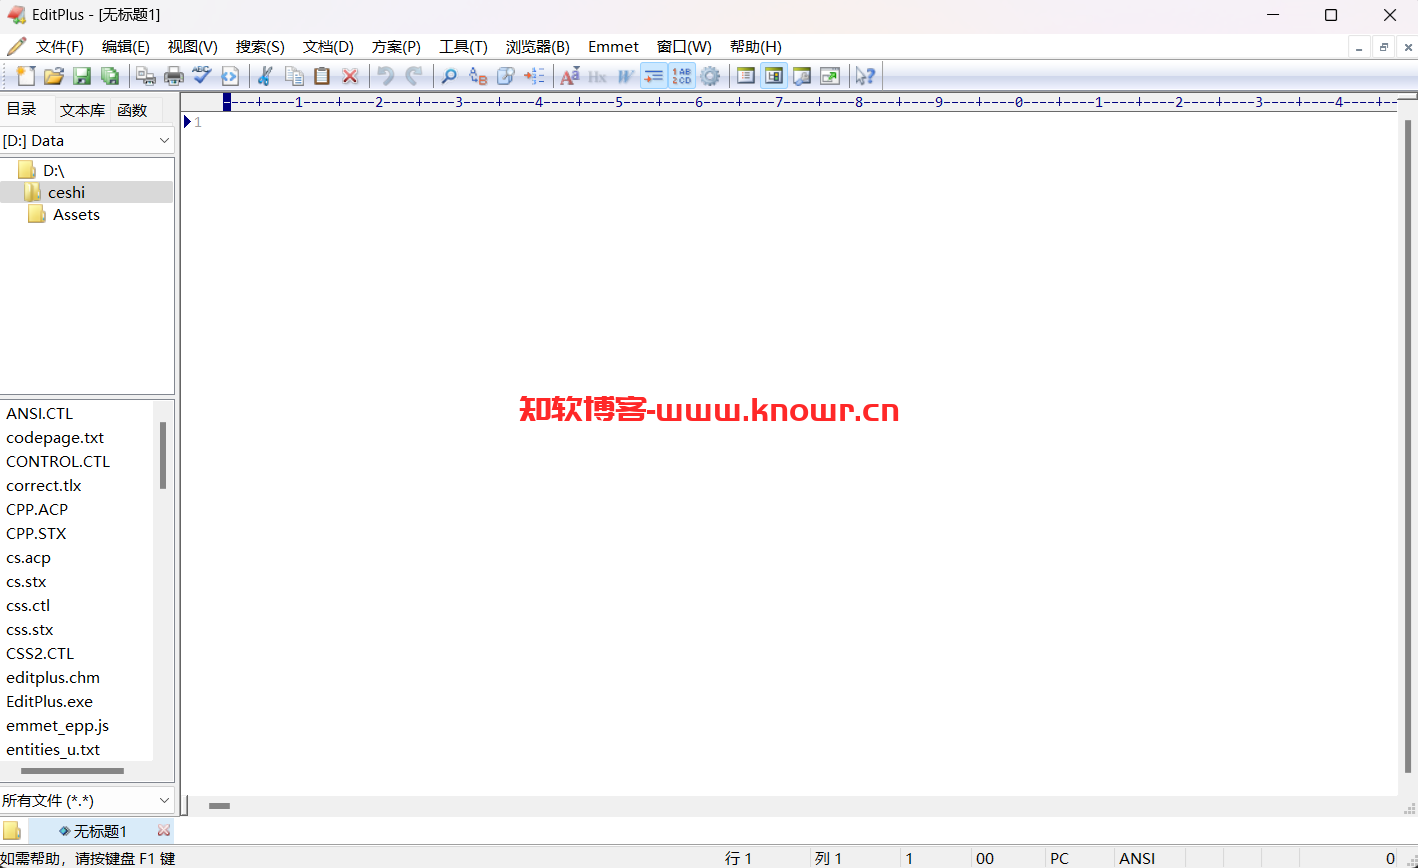Open the 文件(F) menu
Screen dimensions: 1418x868
[x=60, y=47]
